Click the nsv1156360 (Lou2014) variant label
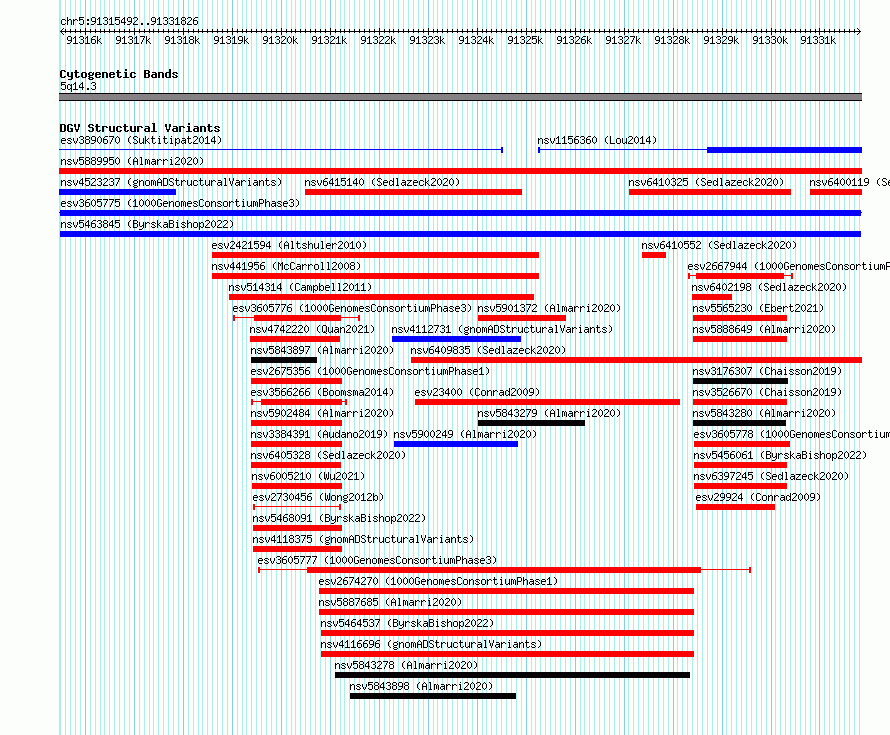This screenshot has height=735, width=890. point(597,140)
